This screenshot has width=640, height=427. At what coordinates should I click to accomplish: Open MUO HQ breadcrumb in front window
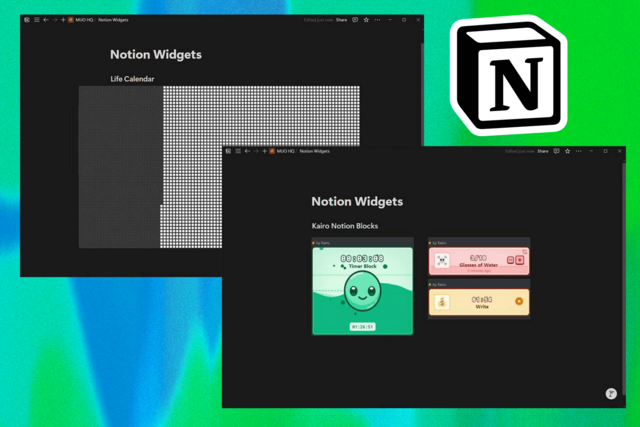282,151
